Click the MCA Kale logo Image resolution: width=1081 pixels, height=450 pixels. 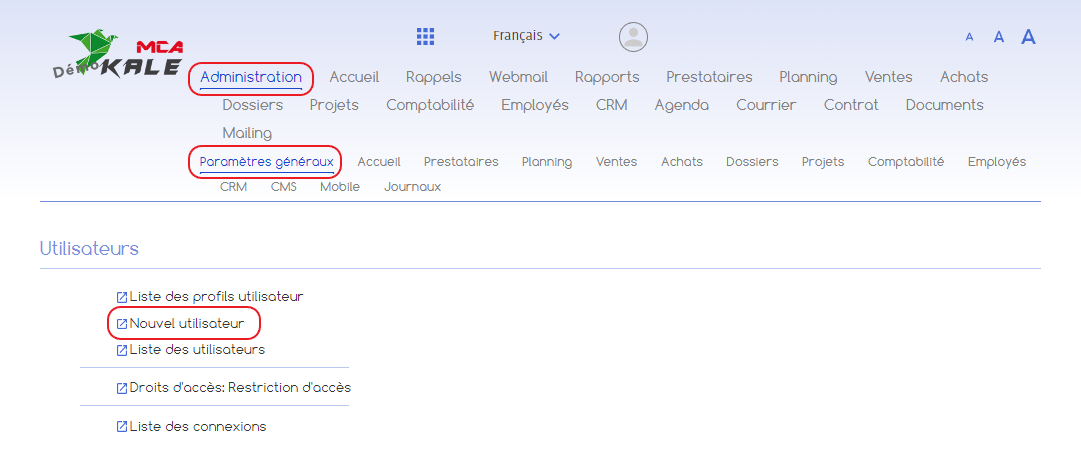point(120,58)
